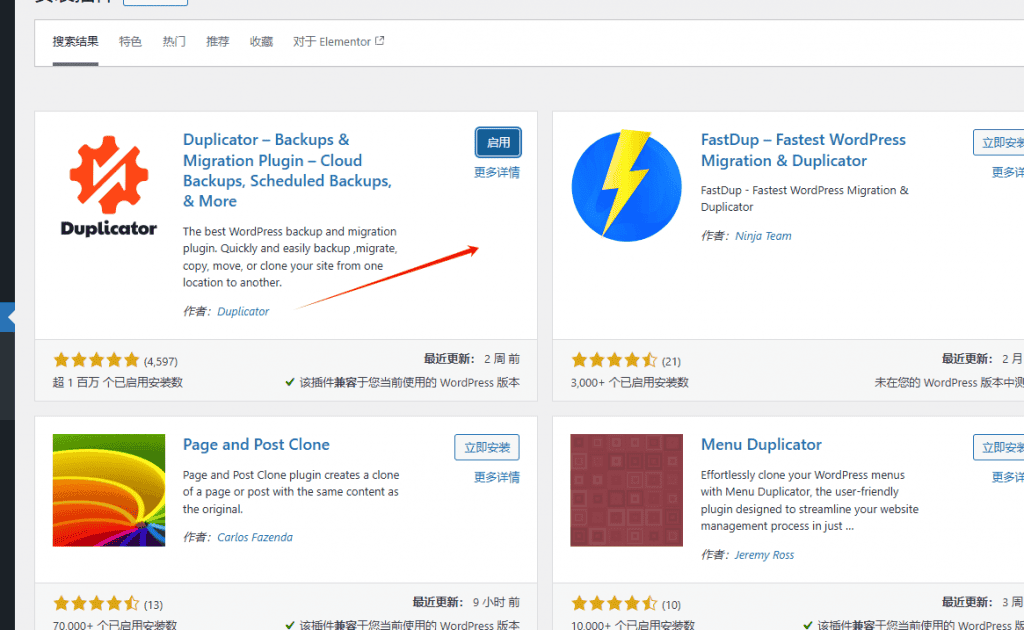Click the FastDup lightning bolt icon
The width and height of the screenshot is (1024, 630).
click(x=626, y=185)
